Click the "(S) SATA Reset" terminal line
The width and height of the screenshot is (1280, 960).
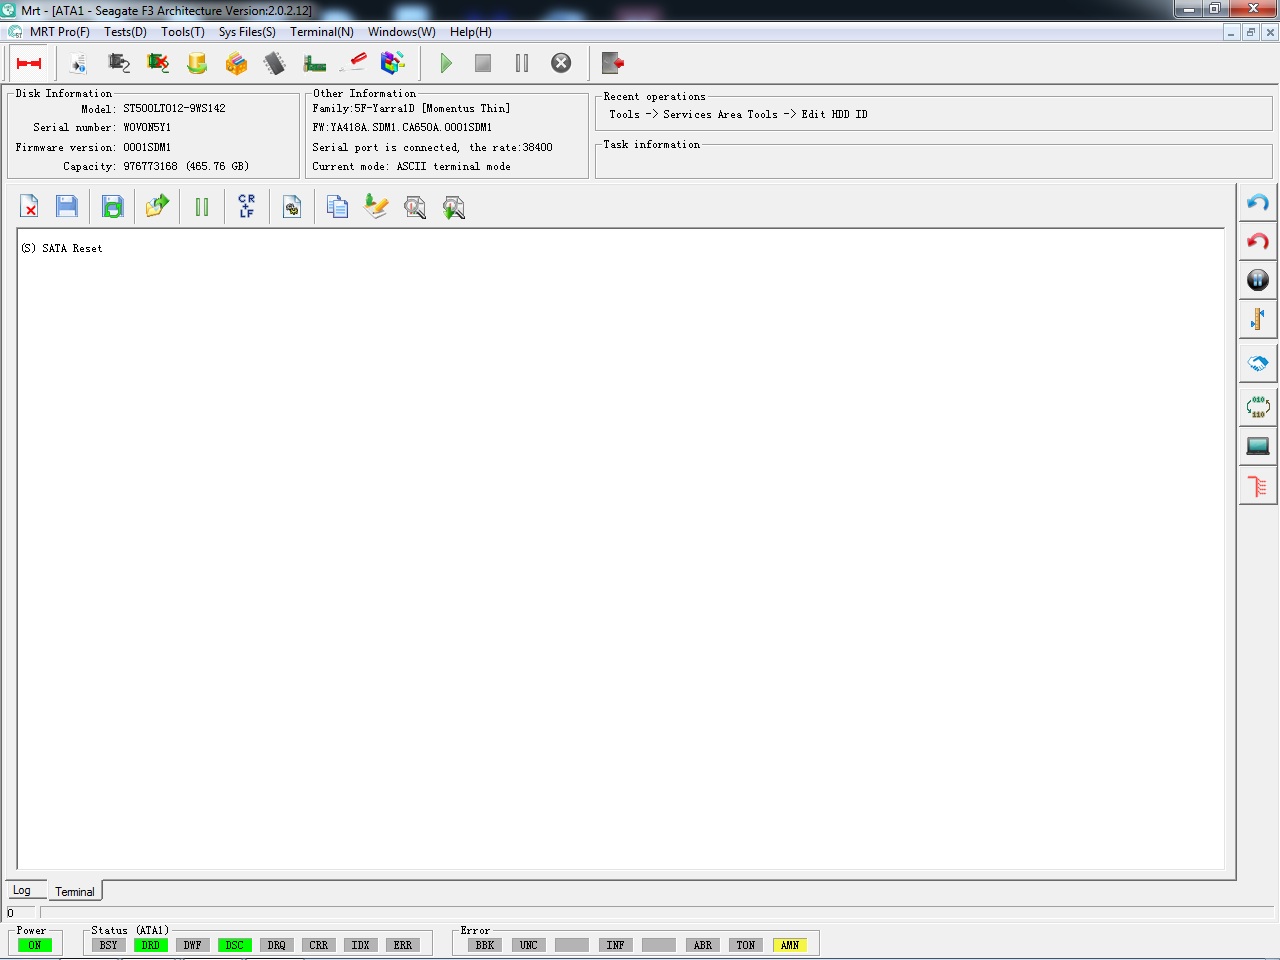click(62, 248)
